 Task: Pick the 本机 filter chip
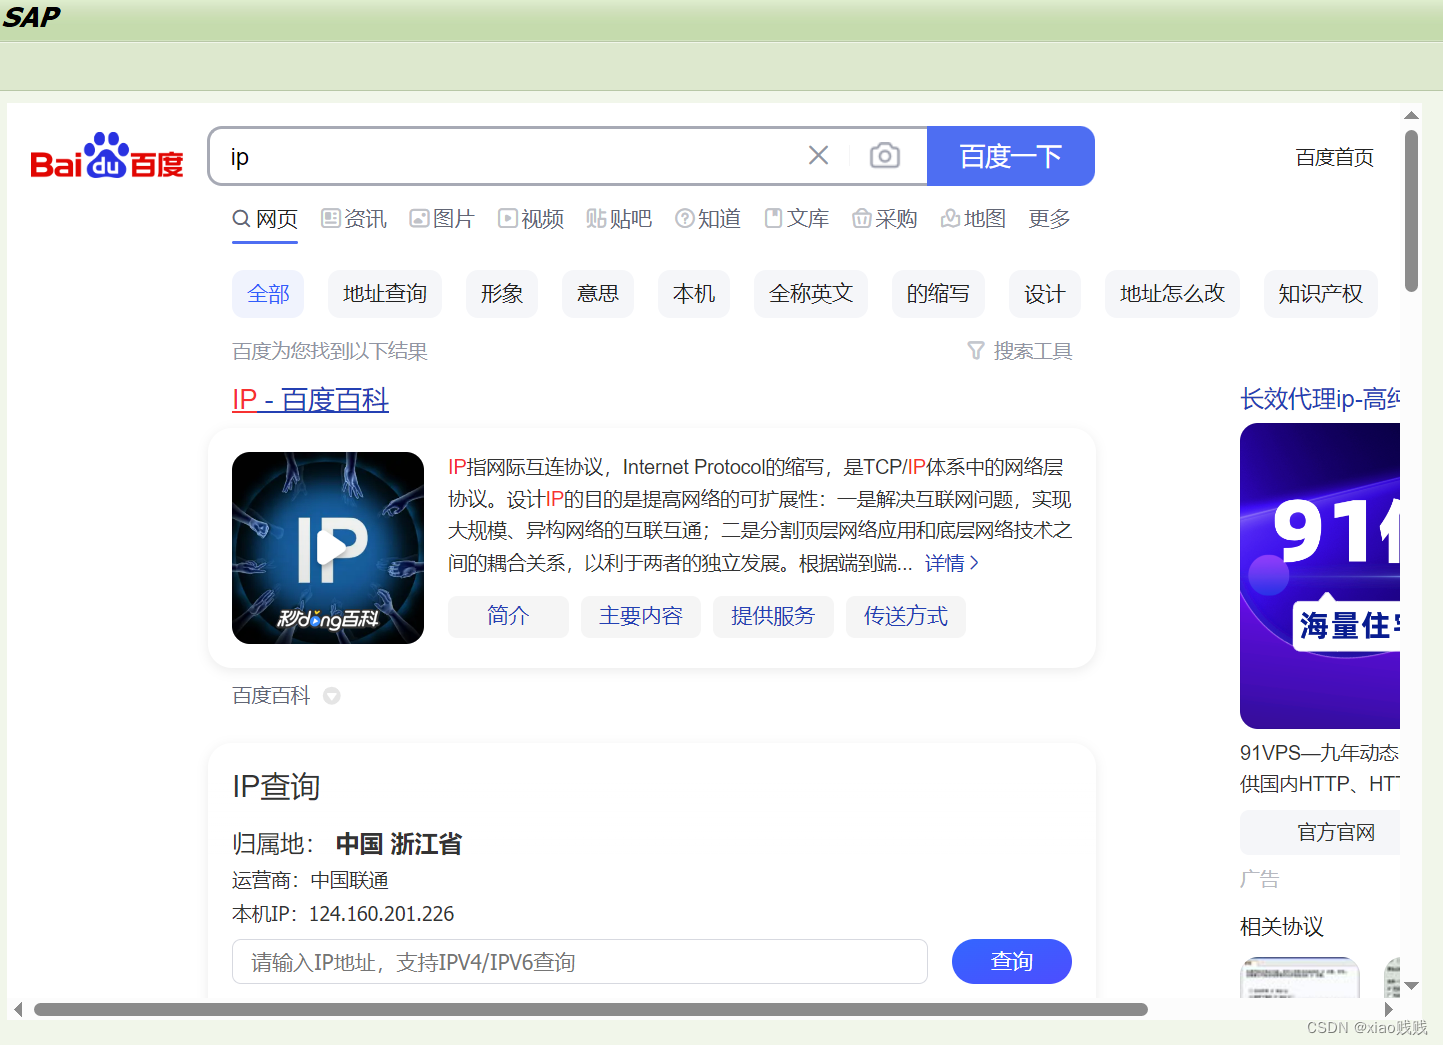pos(694,294)
